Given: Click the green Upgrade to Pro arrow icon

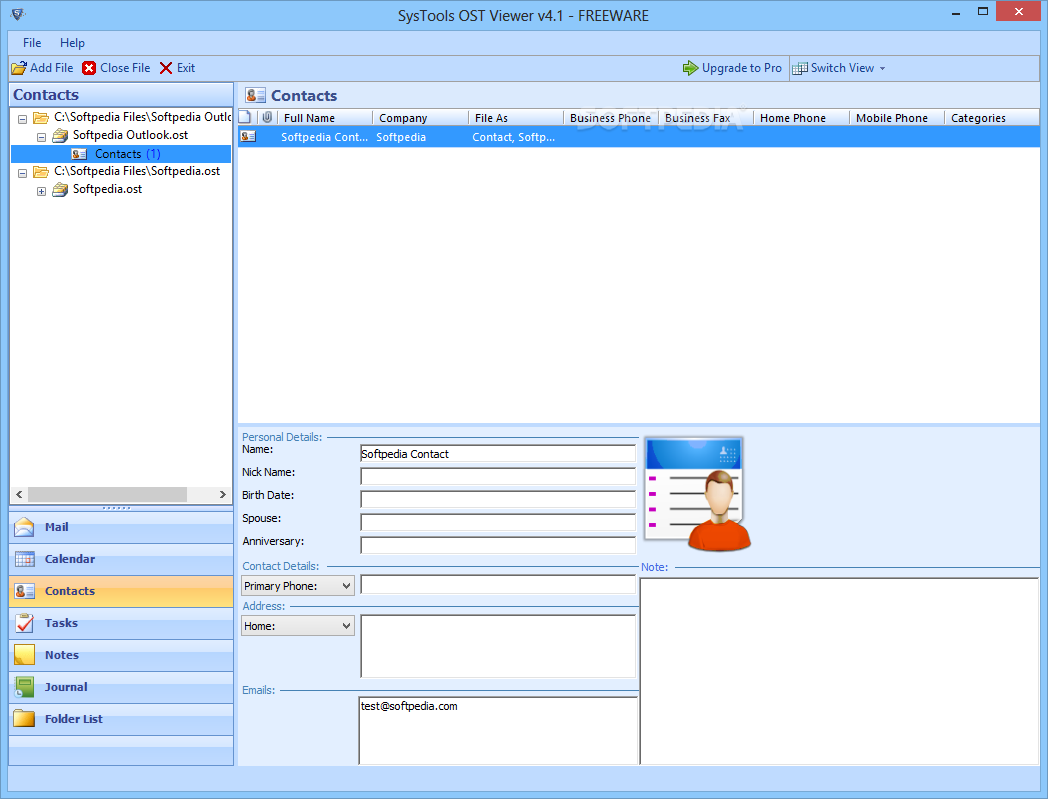Looking at the screenshot, I should pos(690,68).
